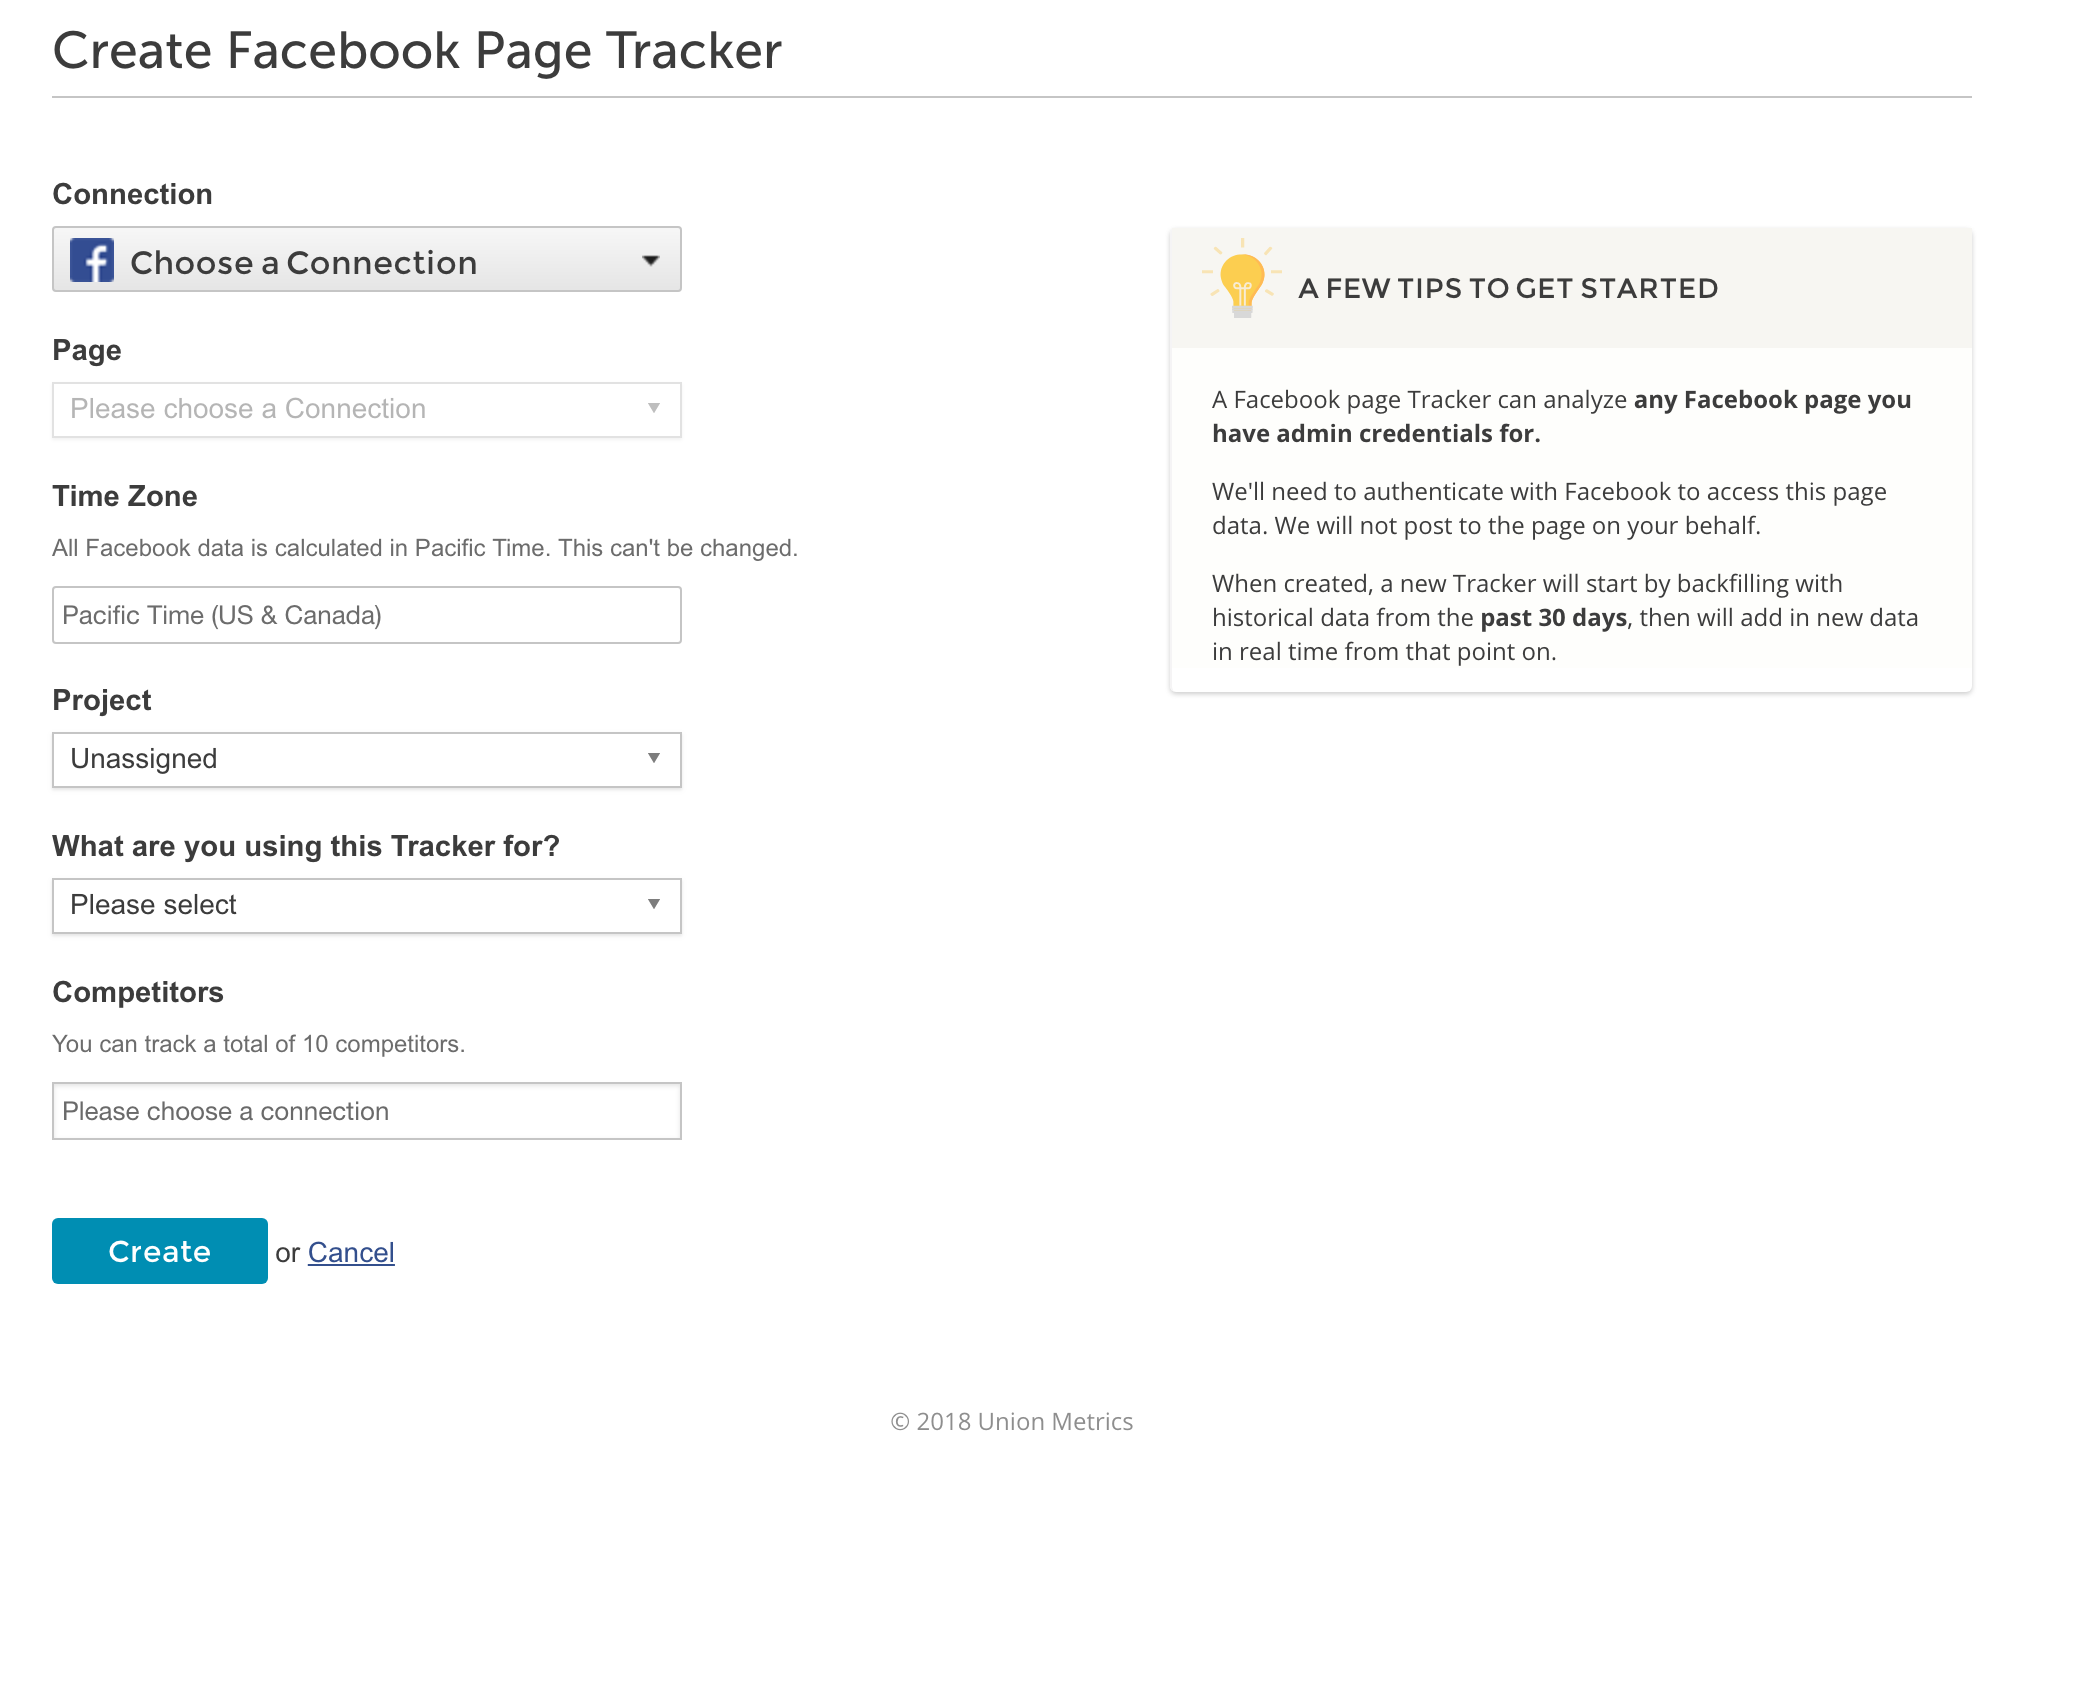This screenshot has height=1692, width=2080.
Task: Click the 2018 Union Metrics footer text
Action: point(1012,1421)
